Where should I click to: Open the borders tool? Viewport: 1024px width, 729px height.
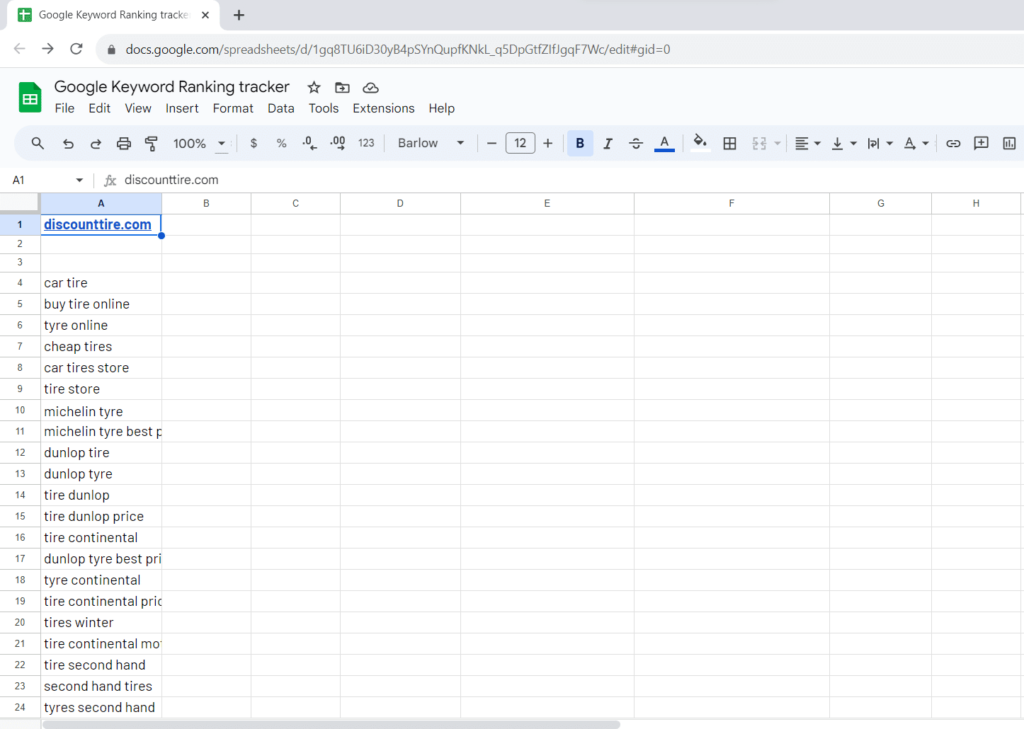click(x=730, y=143)
